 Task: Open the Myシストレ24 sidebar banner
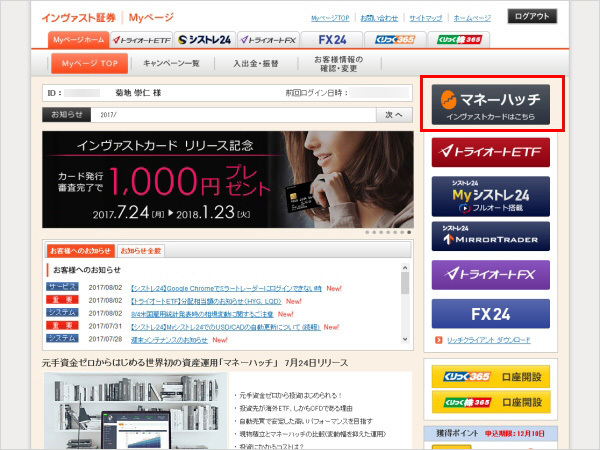click(491, 196)
